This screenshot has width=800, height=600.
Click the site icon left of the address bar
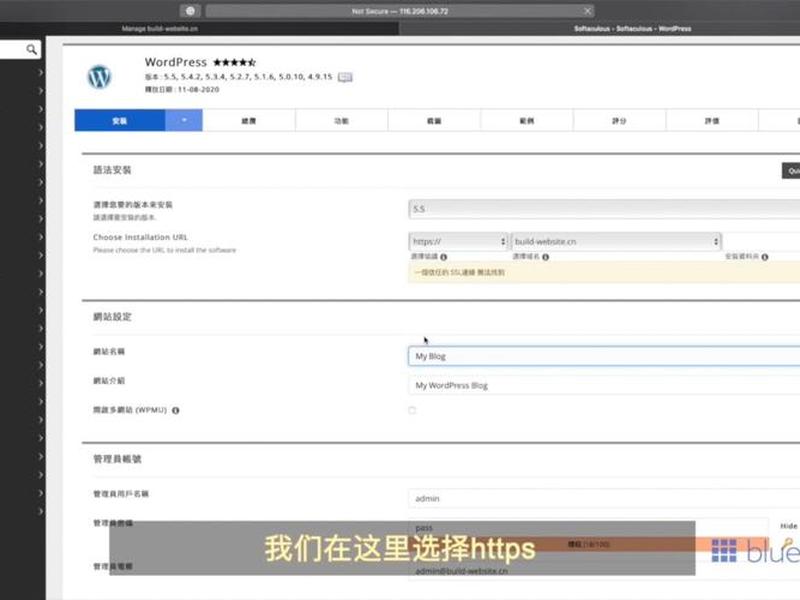(190, 11)
